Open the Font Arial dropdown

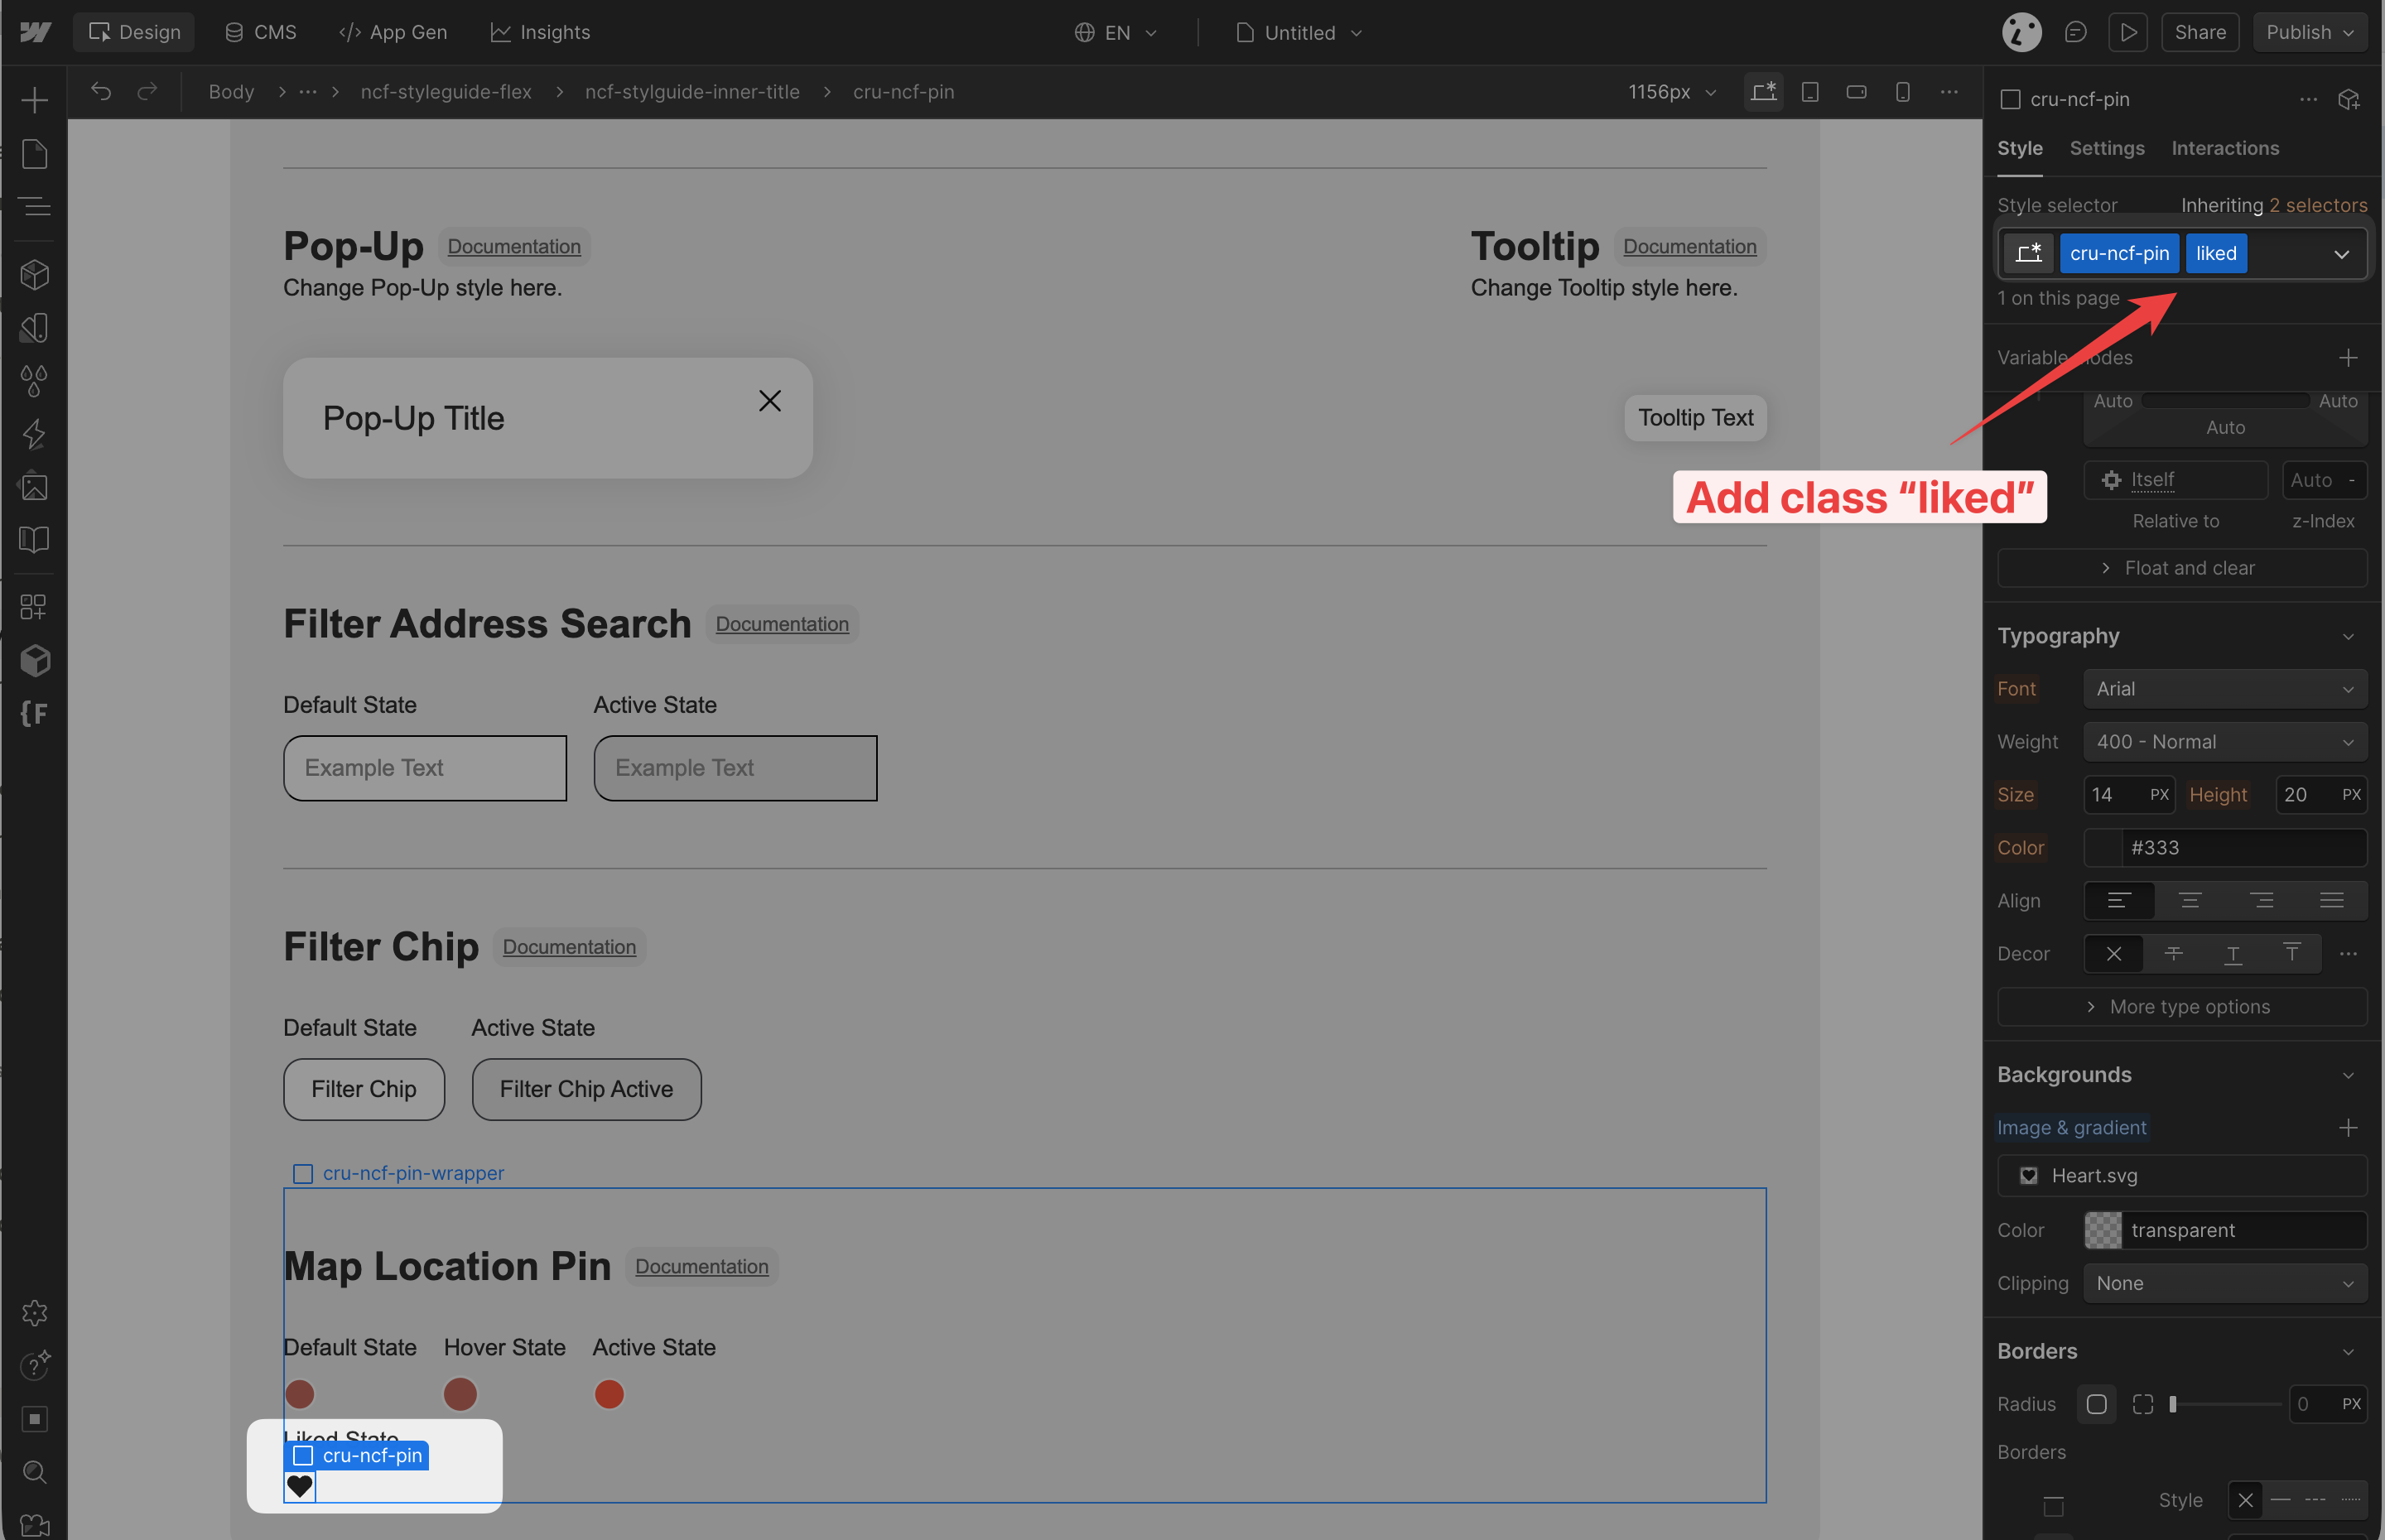(2225, 688)
